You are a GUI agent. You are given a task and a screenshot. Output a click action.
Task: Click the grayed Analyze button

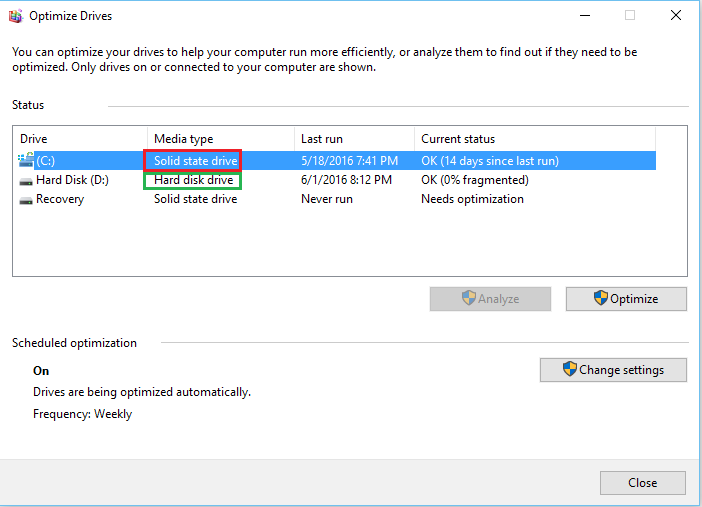coord(490,299)
